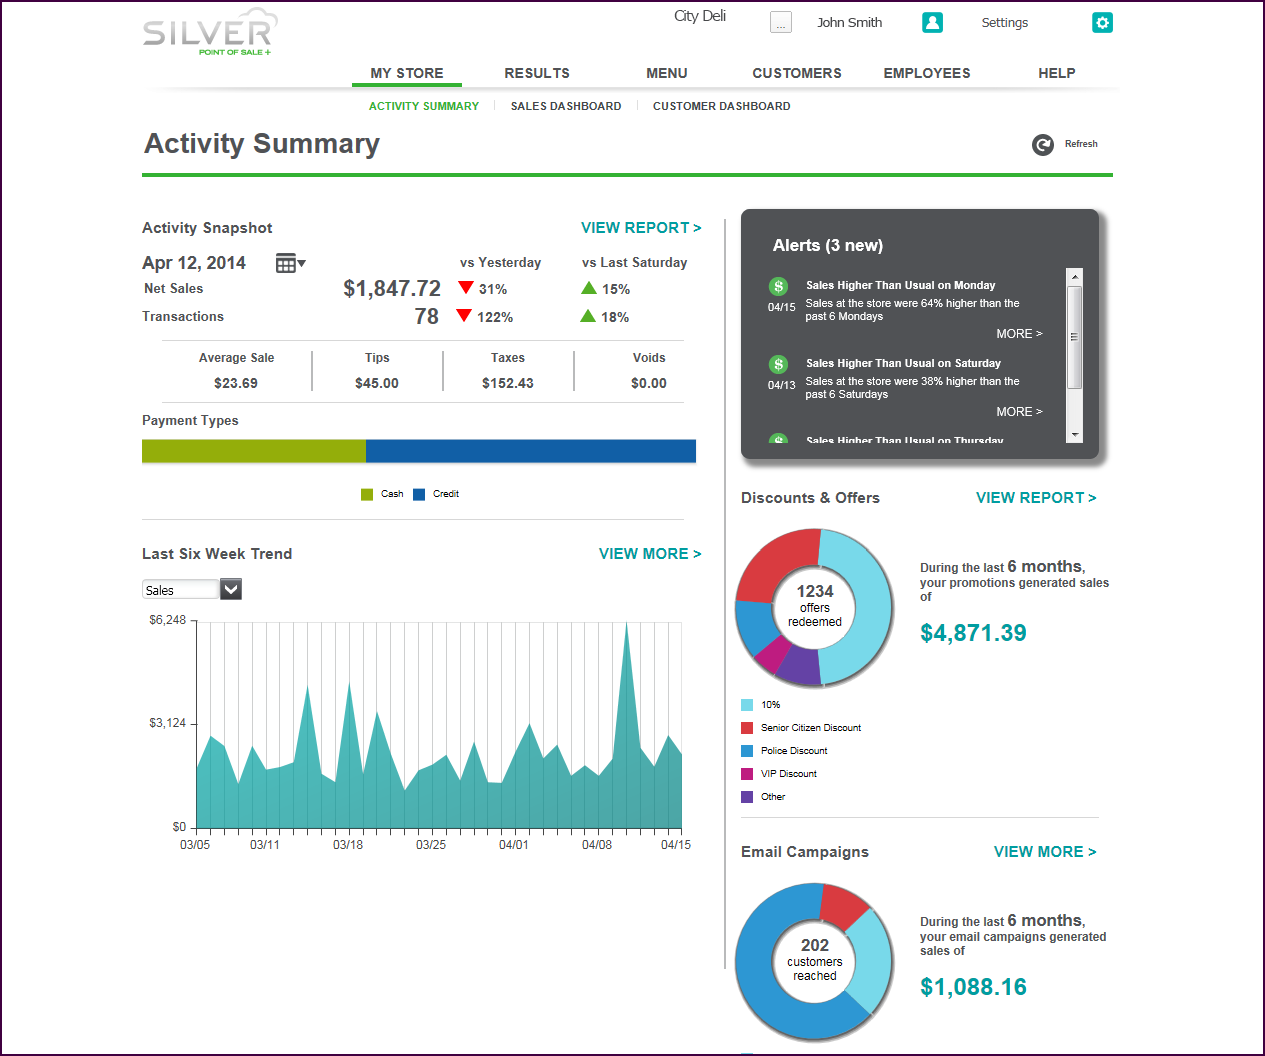
Task: Click the Average Sale value $23.69
Action: (x=236, y=383)
